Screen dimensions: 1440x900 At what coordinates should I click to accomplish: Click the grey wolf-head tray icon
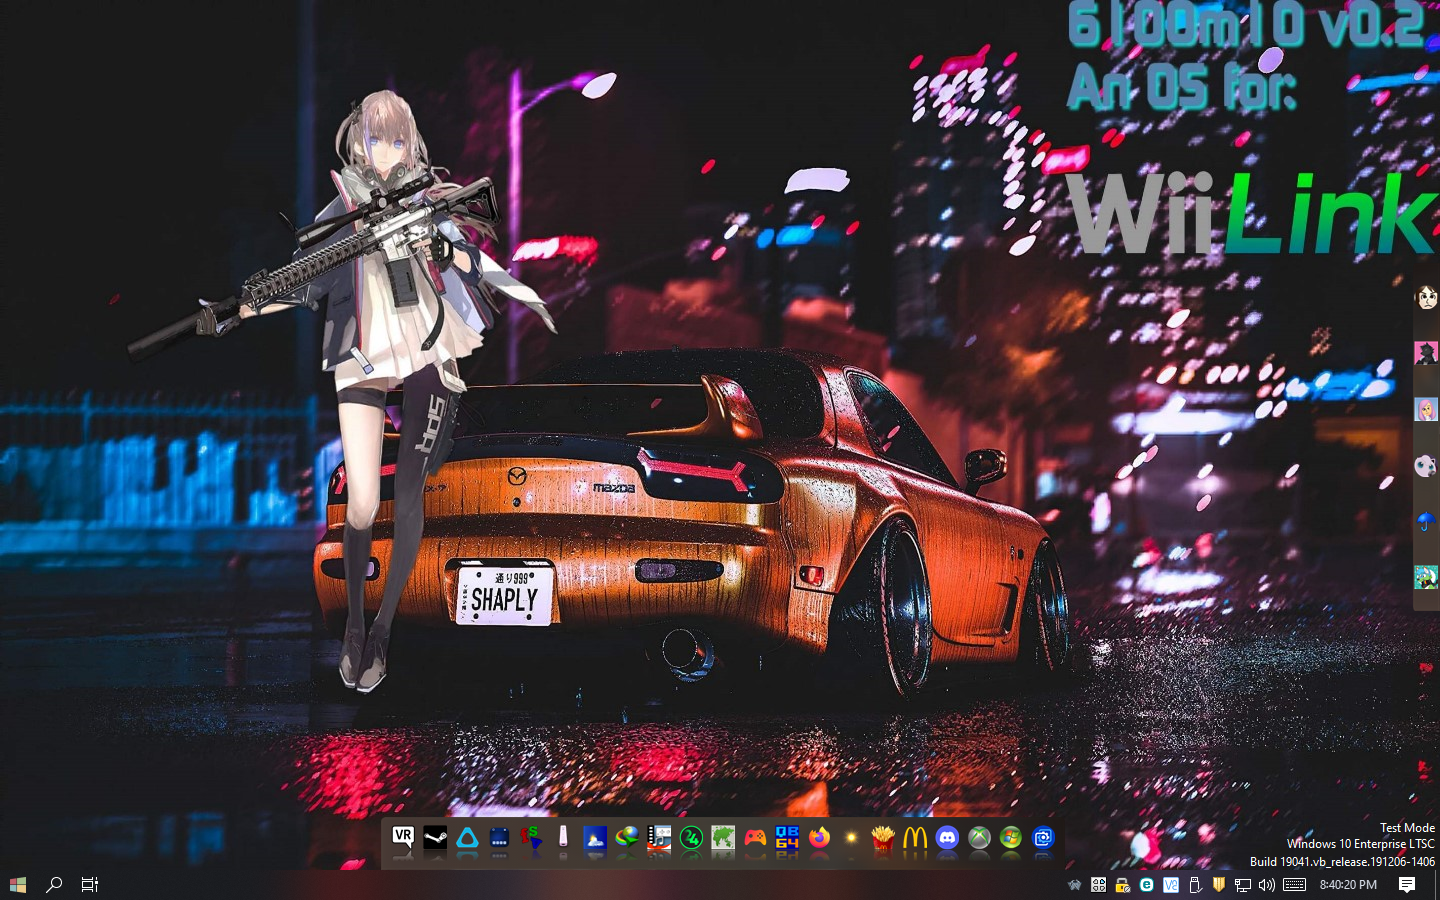[x=1075, y=885]
